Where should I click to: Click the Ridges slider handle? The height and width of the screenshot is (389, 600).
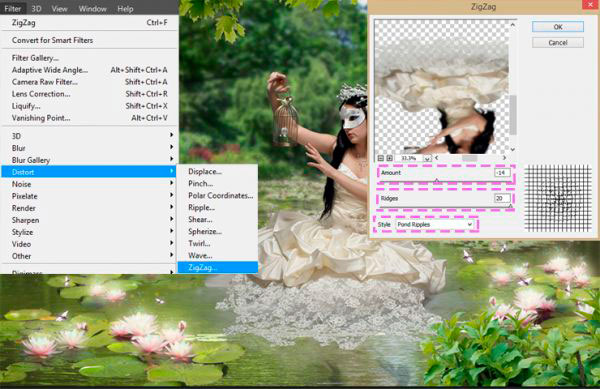[510, 207]
